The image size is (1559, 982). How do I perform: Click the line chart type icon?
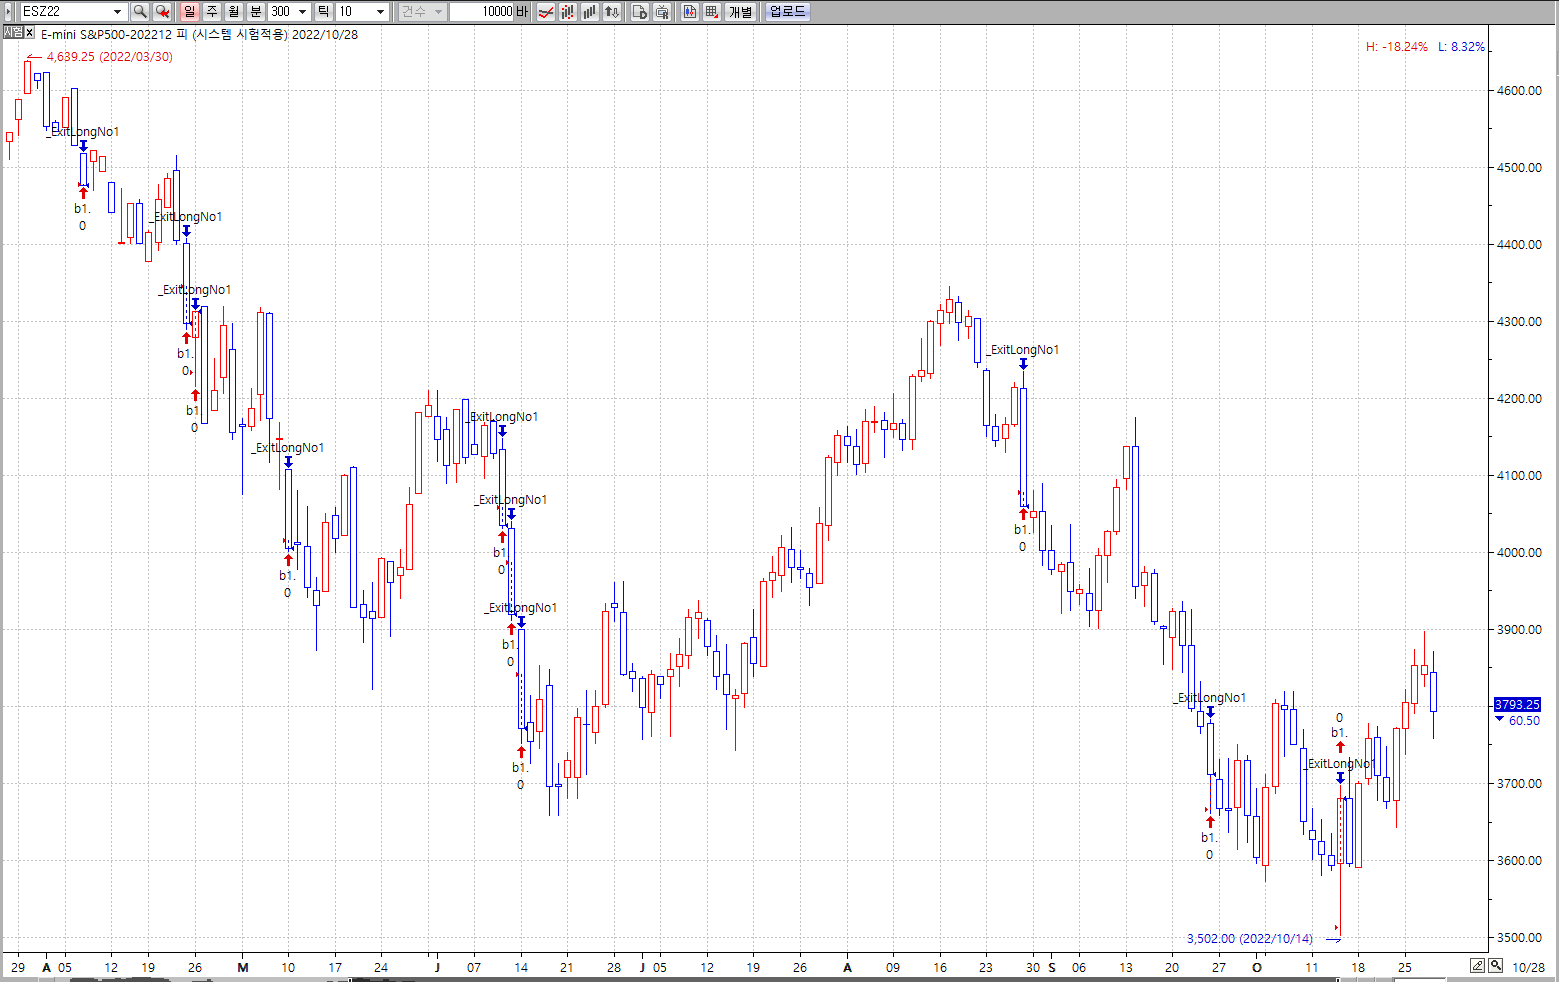click(546, 12)
